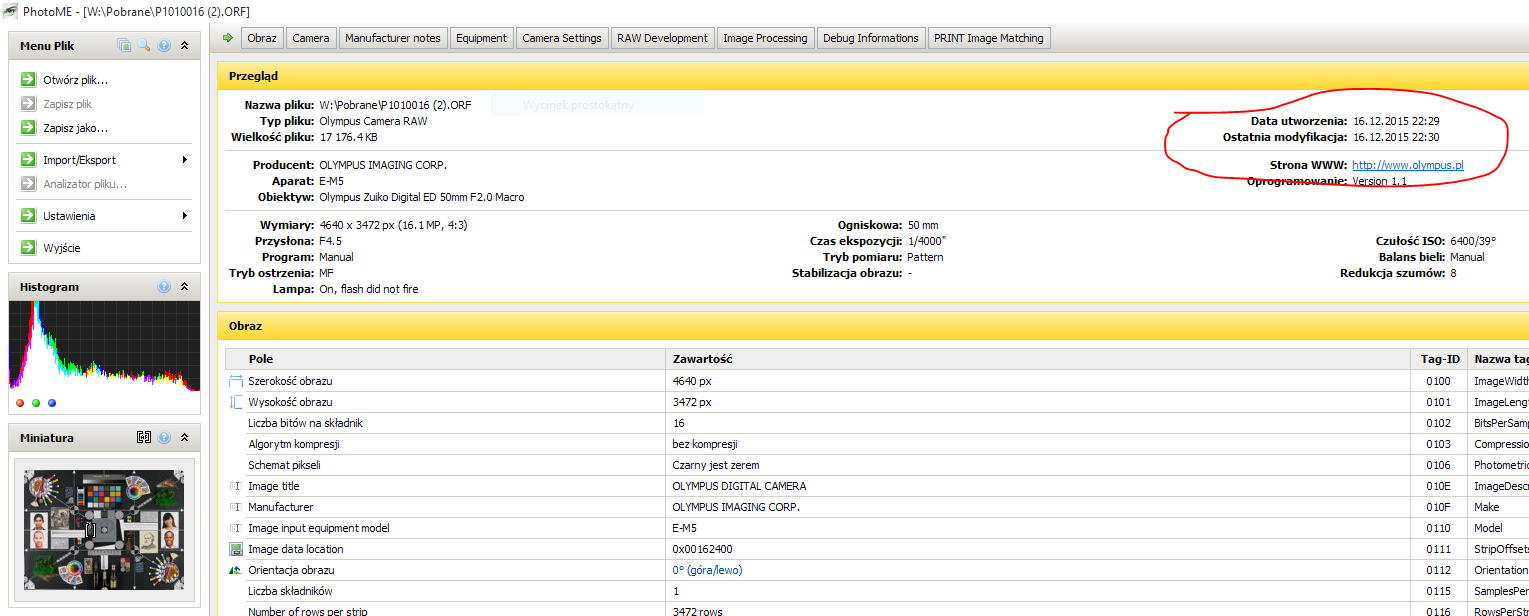
Task: Click the help icon in Miniatura panel
Action: [164, 438]
